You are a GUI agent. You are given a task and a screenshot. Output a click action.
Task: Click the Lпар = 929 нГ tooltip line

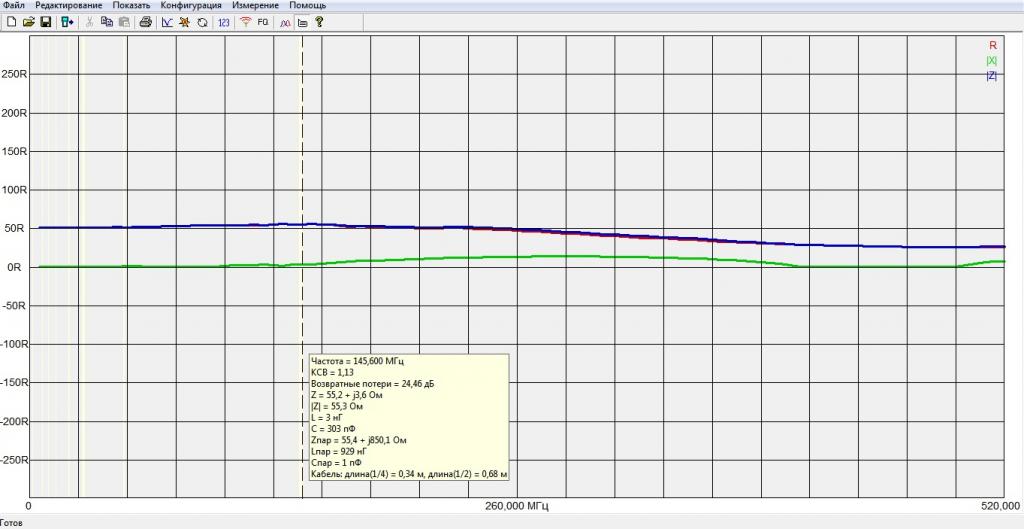(x=340, y=451)
